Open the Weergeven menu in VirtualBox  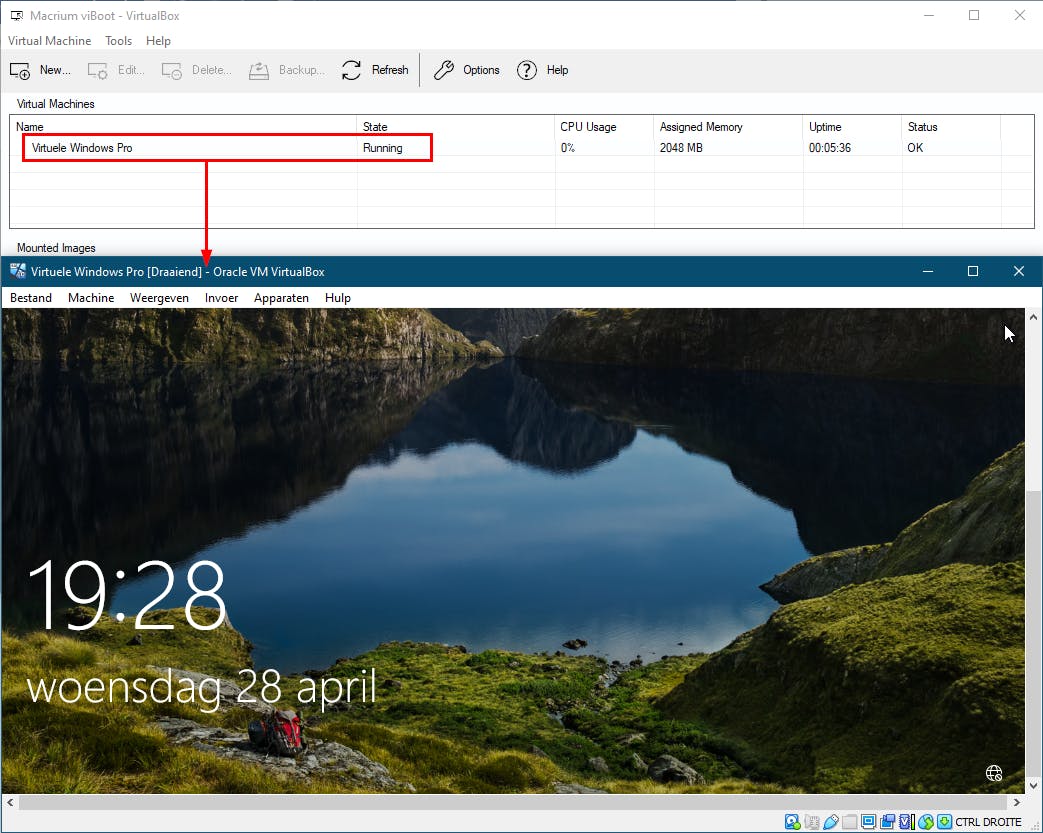point(160,298)
